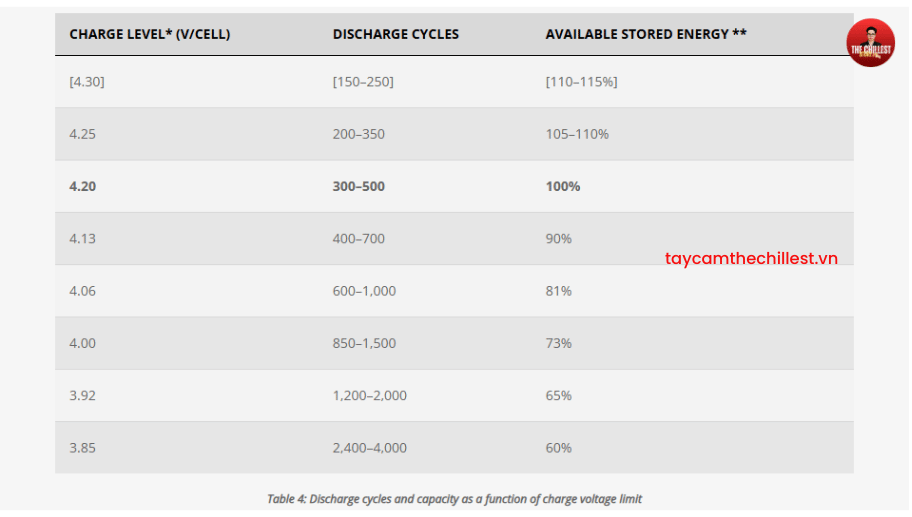Click the bold 100% energy cell
This screenshot has height=517, width=912.
point(563,186)
